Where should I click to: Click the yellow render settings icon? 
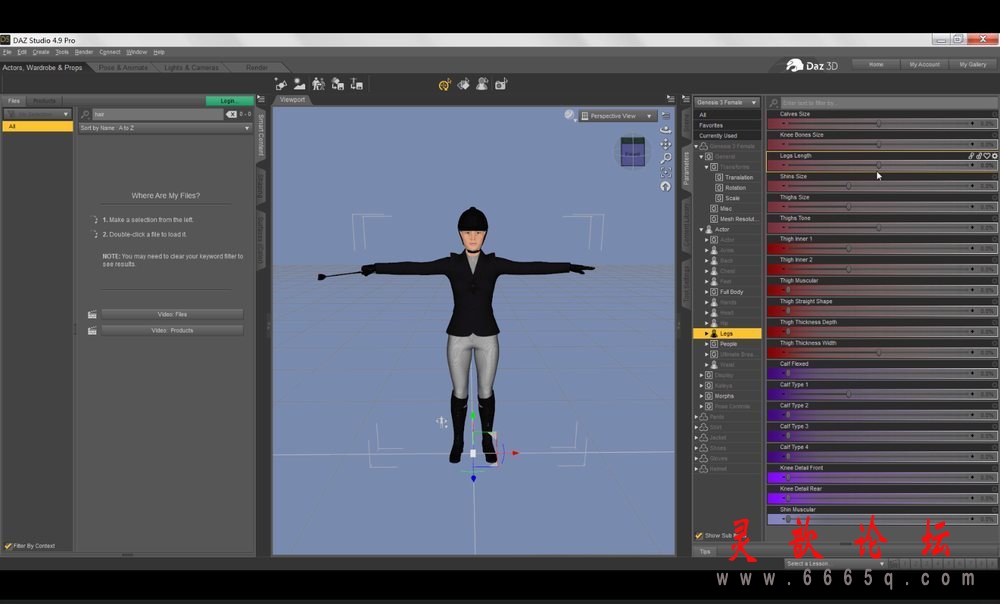coord(445,84)
